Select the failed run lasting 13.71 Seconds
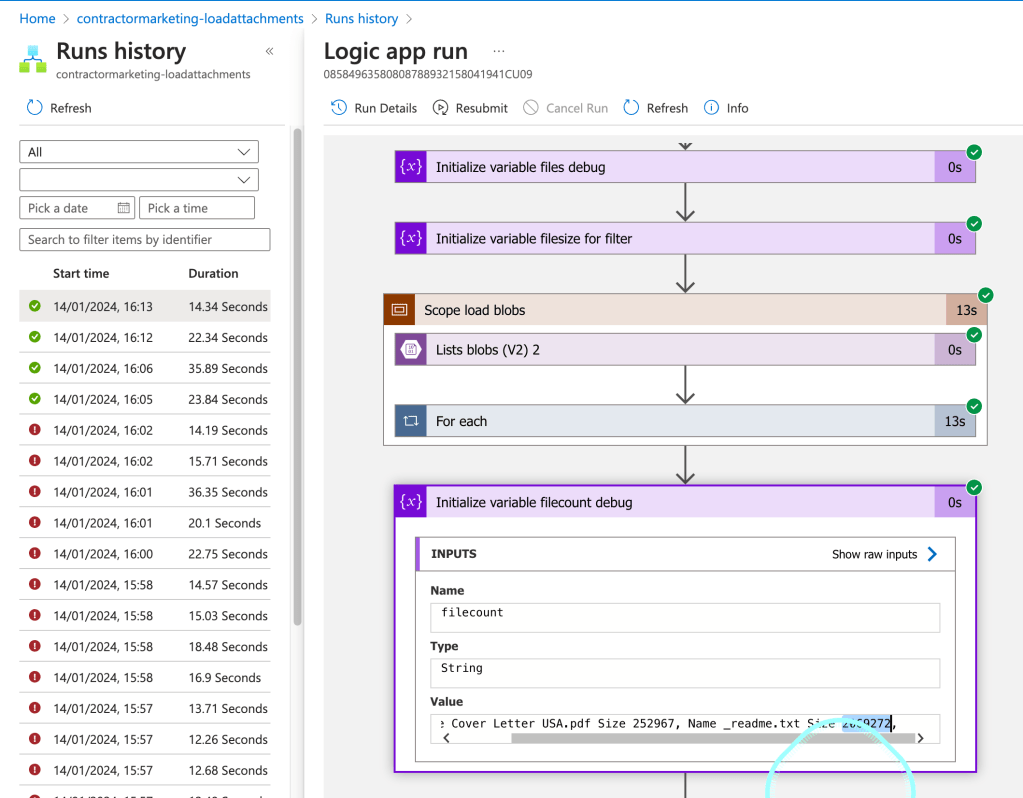This screenshot has height=798, width=1023. coord(145,708)
